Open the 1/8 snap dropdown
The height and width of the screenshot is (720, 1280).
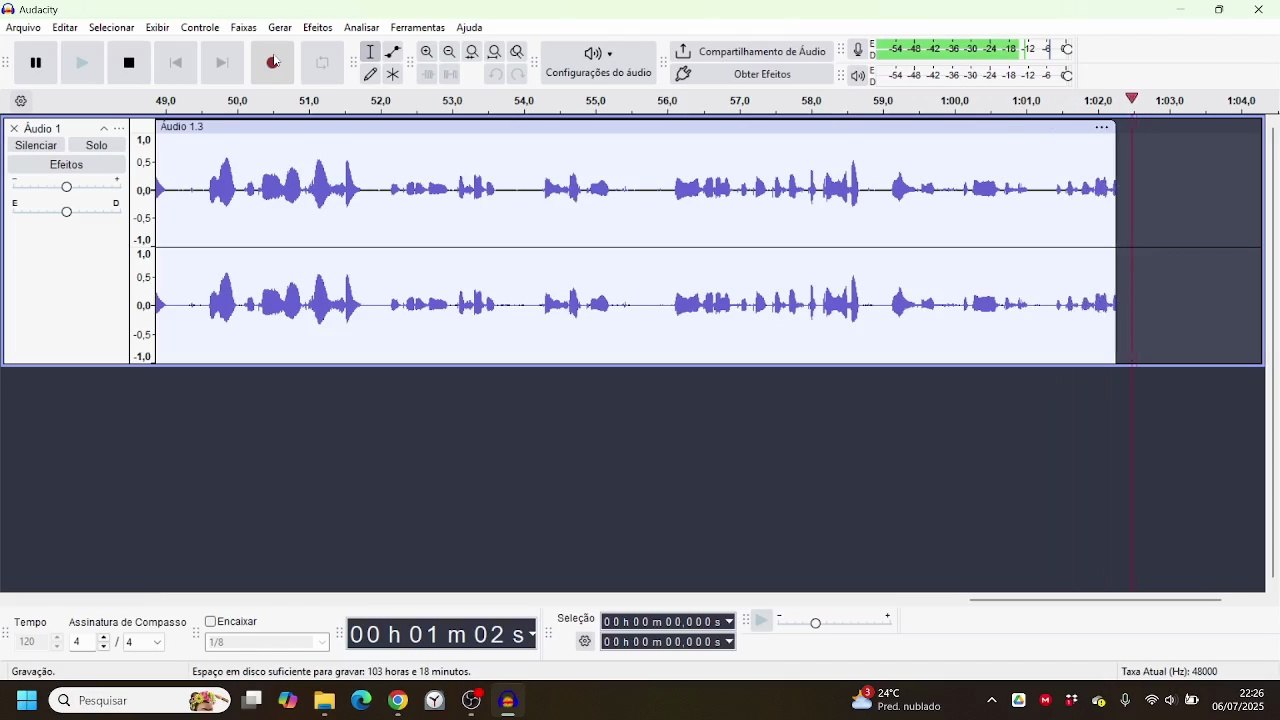click(267, 642)
